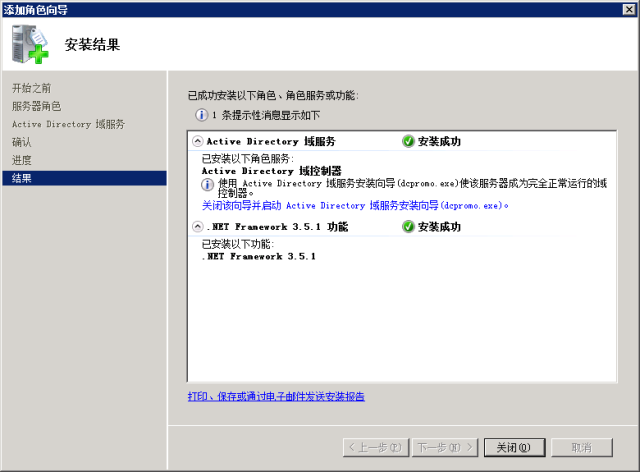Click info icon beside dcpromo.exe description text

click(207, 185)
